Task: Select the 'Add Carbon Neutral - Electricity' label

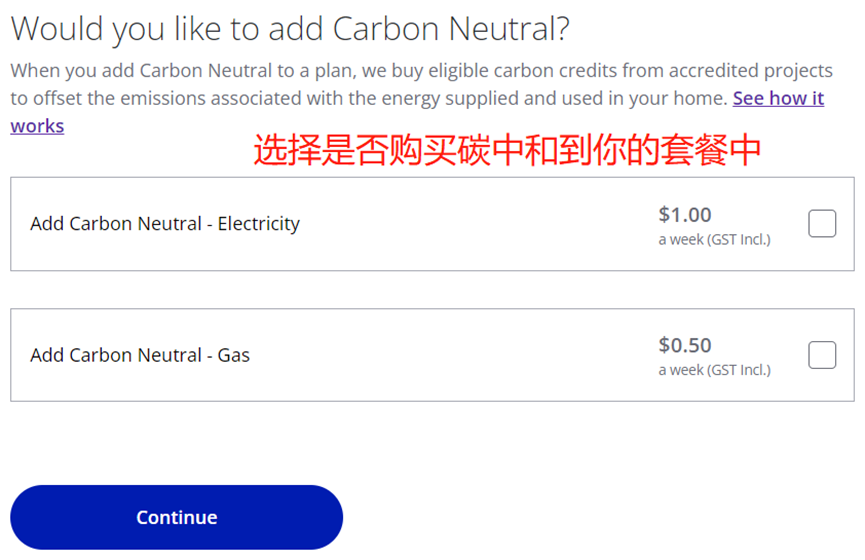Action: (x=165, y=223)
